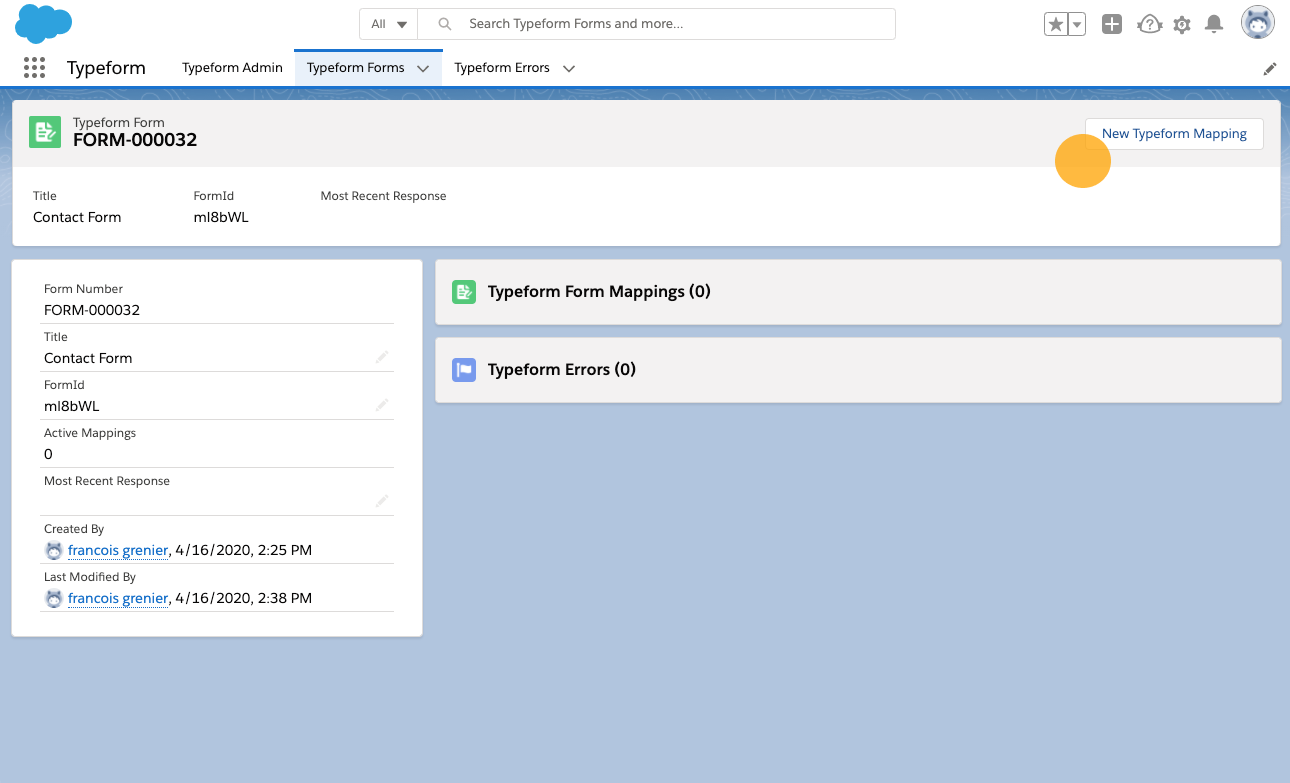Click the ml8bWL value in details panel
Screen dimensions: 1290x783
[72, 406]
